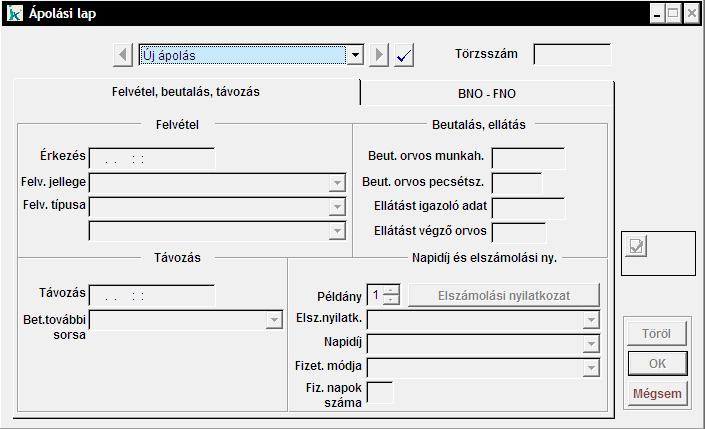This screenshot has width=705, height=429.
Task: Click the Elszámolási nyilatkozat button
Action: click(x=504, y=295)
